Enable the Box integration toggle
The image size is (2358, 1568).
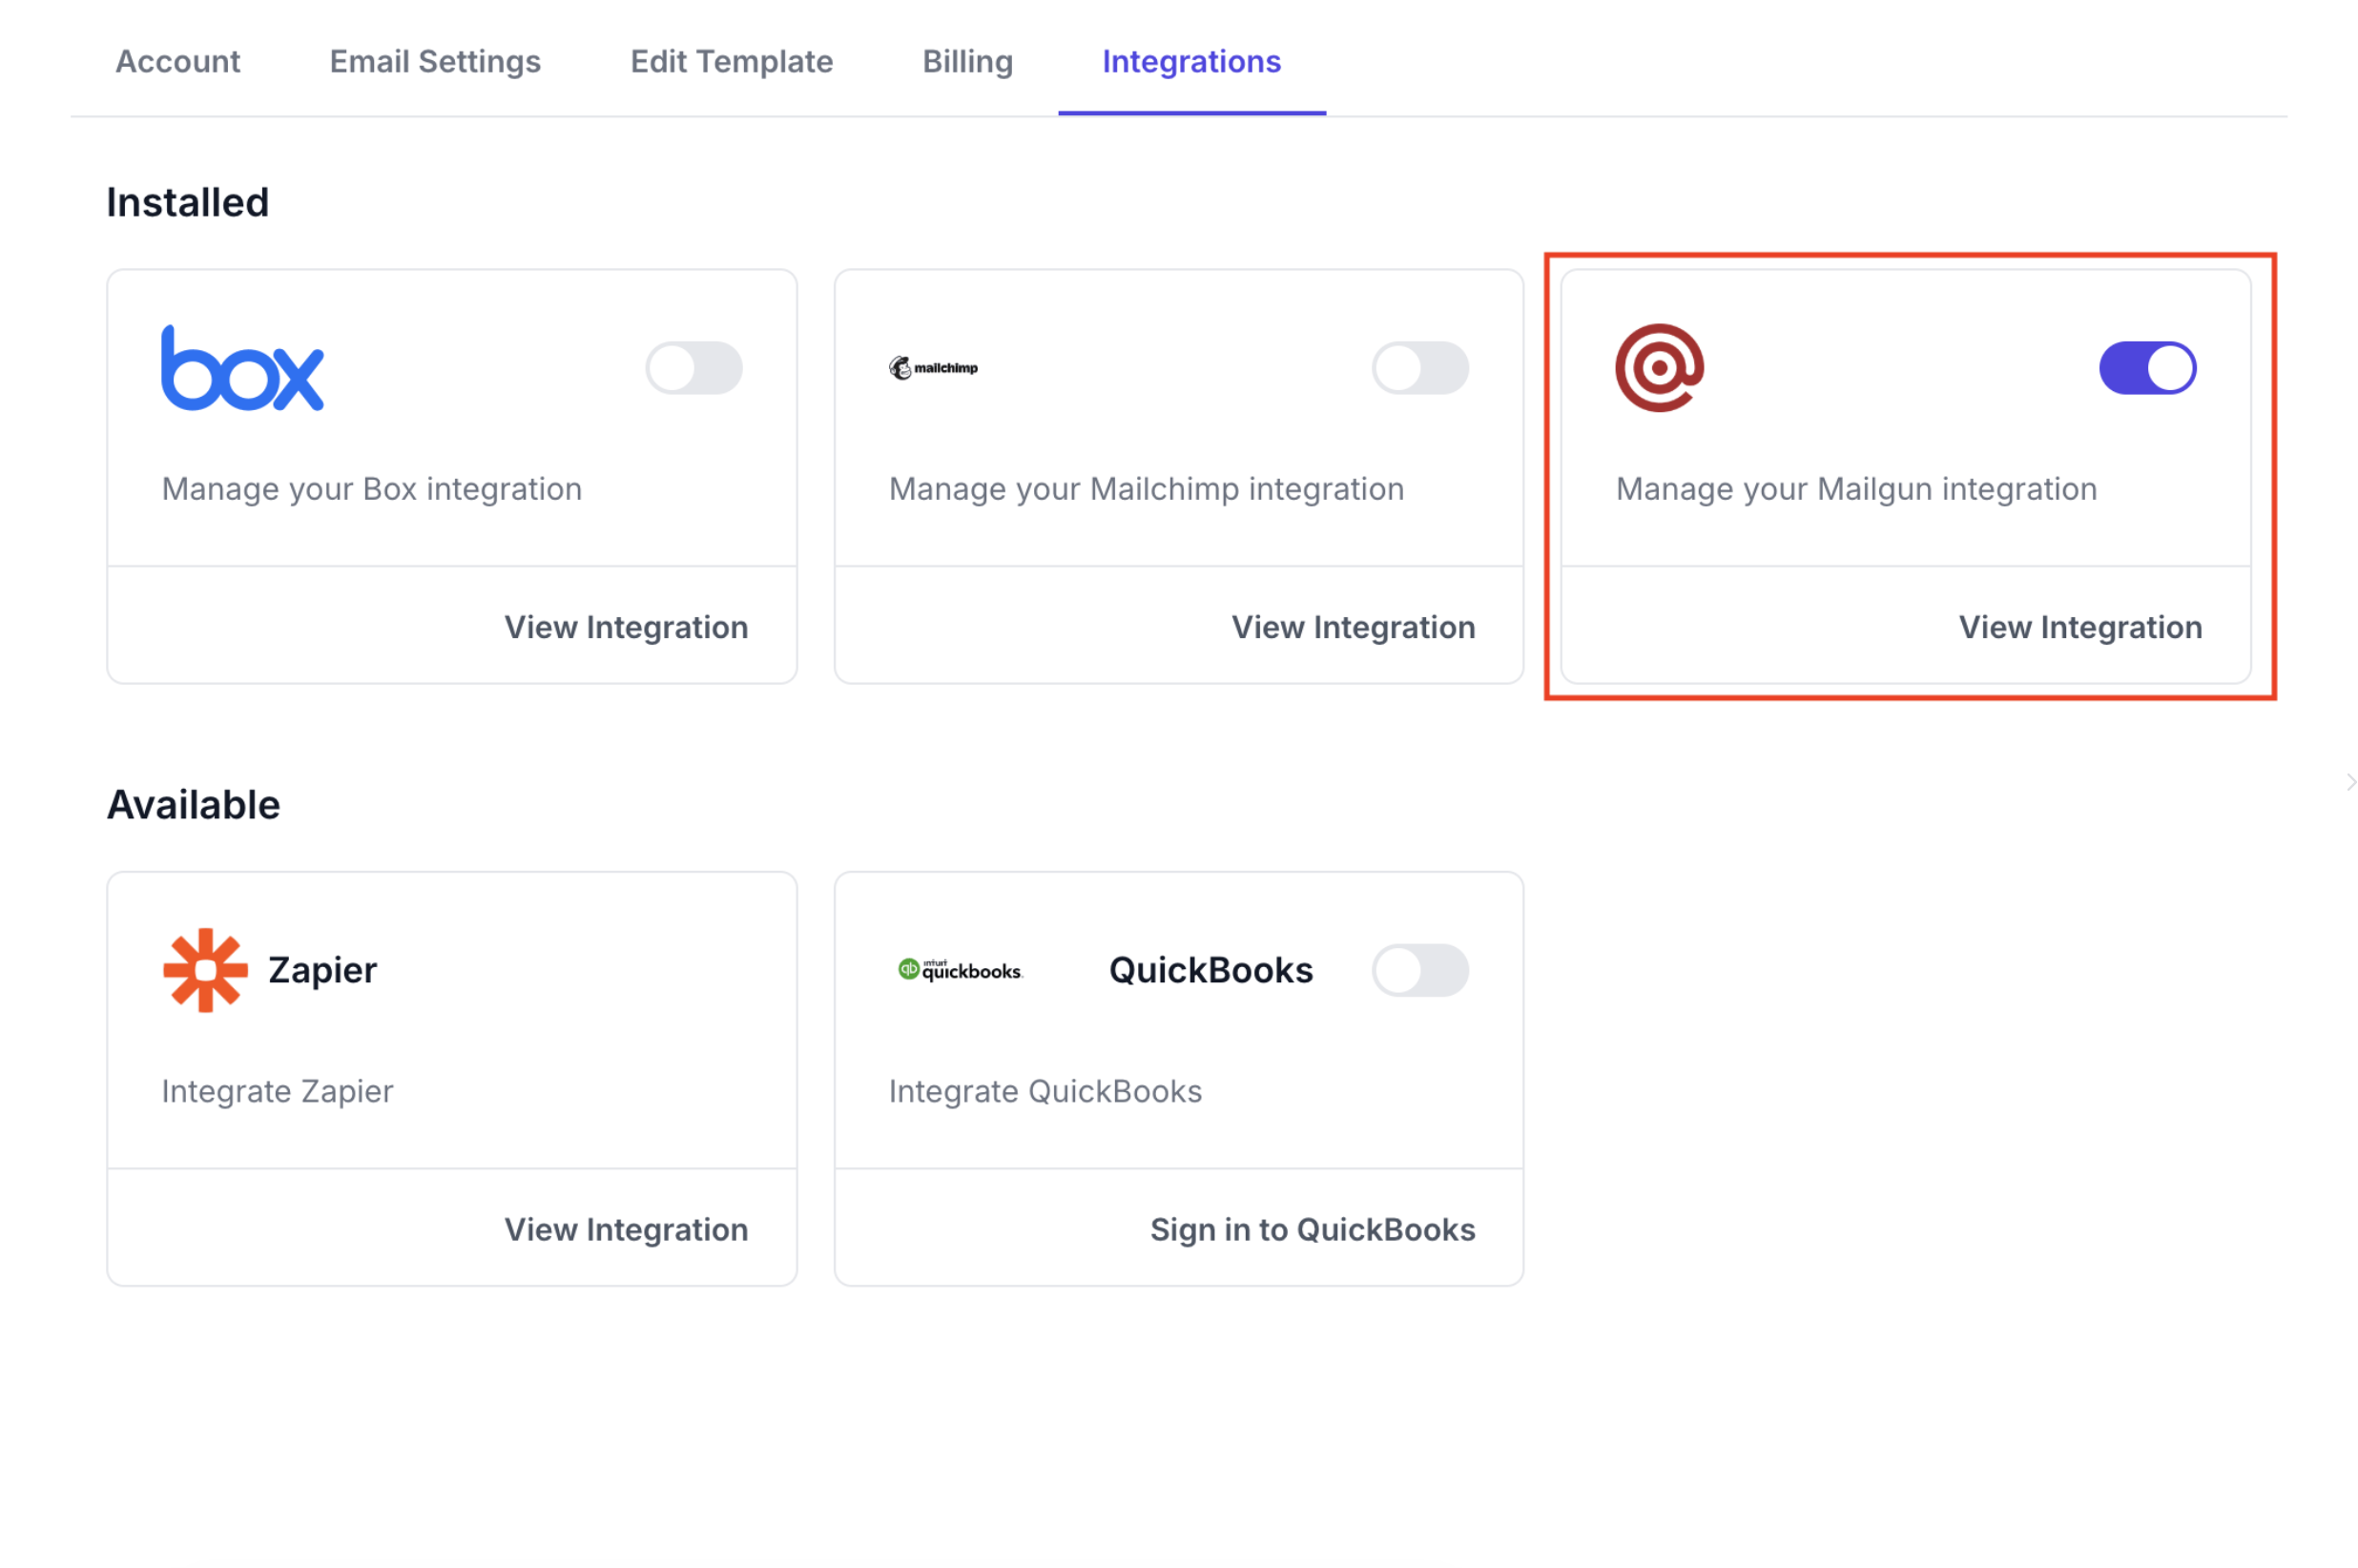[x=693, y=368]
